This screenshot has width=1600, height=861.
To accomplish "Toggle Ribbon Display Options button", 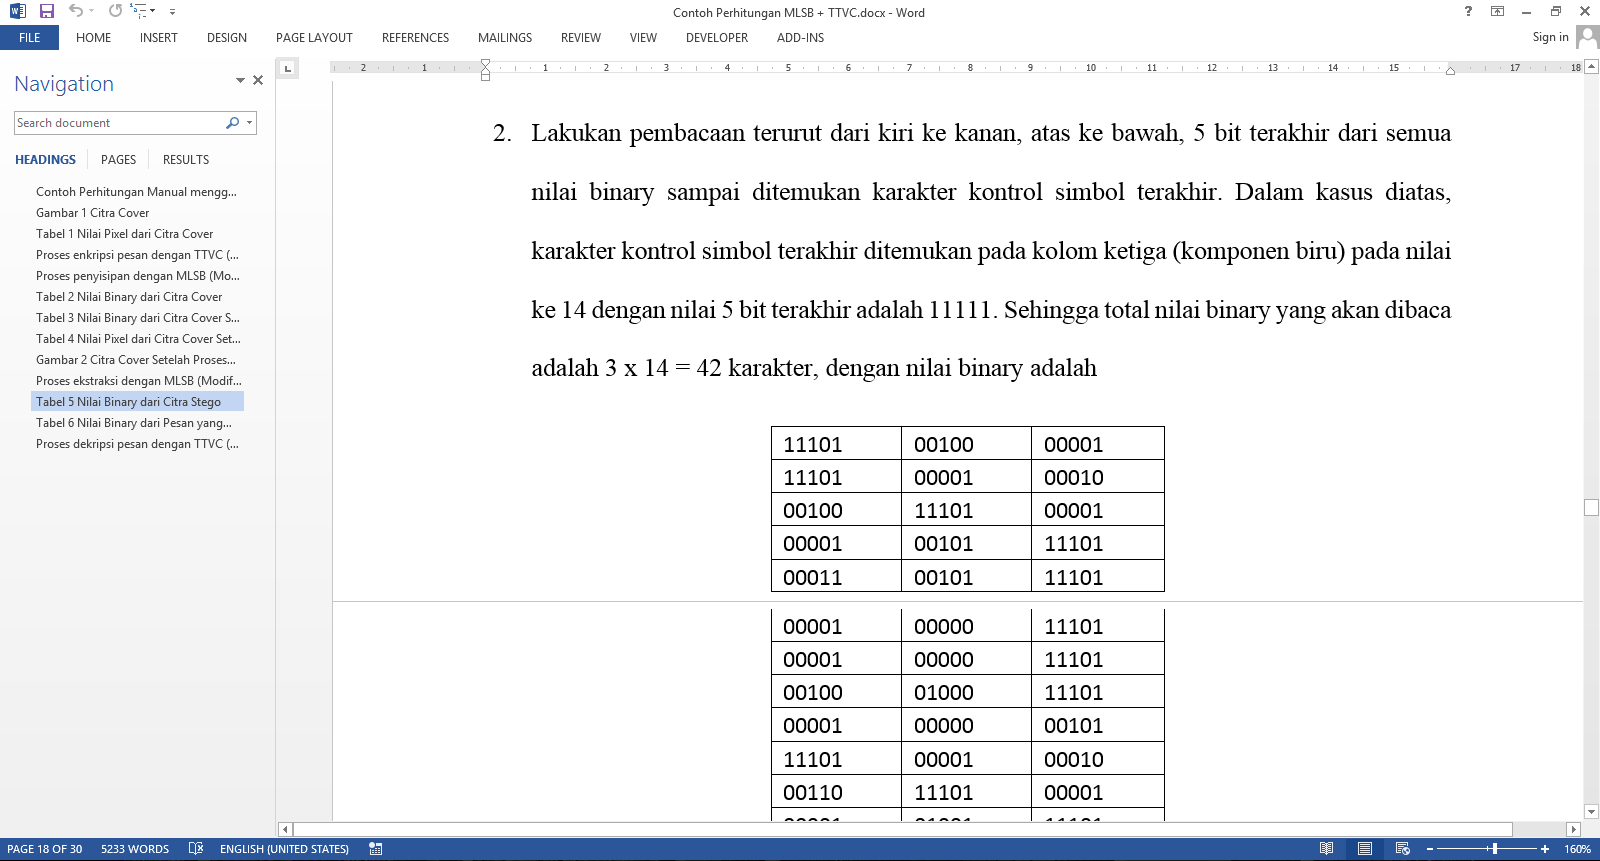I will (x=1497, y=11).
